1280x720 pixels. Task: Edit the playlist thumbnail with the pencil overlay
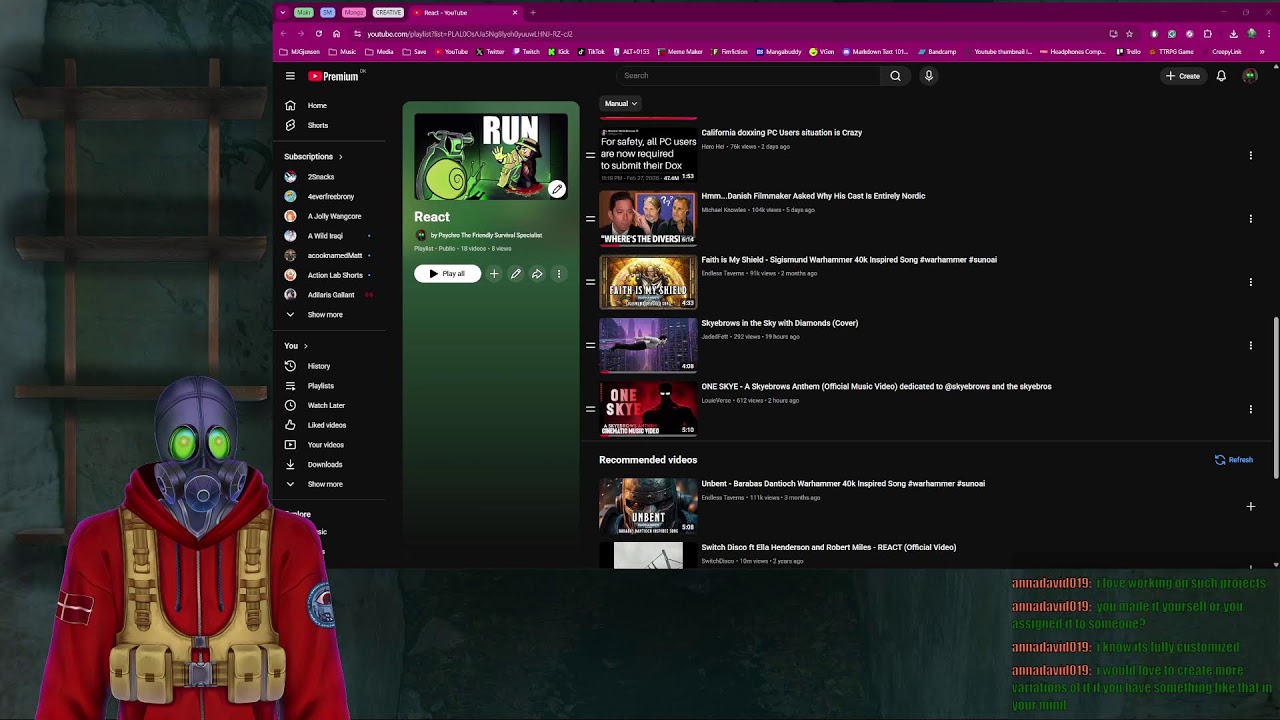(x=557, y=189)
